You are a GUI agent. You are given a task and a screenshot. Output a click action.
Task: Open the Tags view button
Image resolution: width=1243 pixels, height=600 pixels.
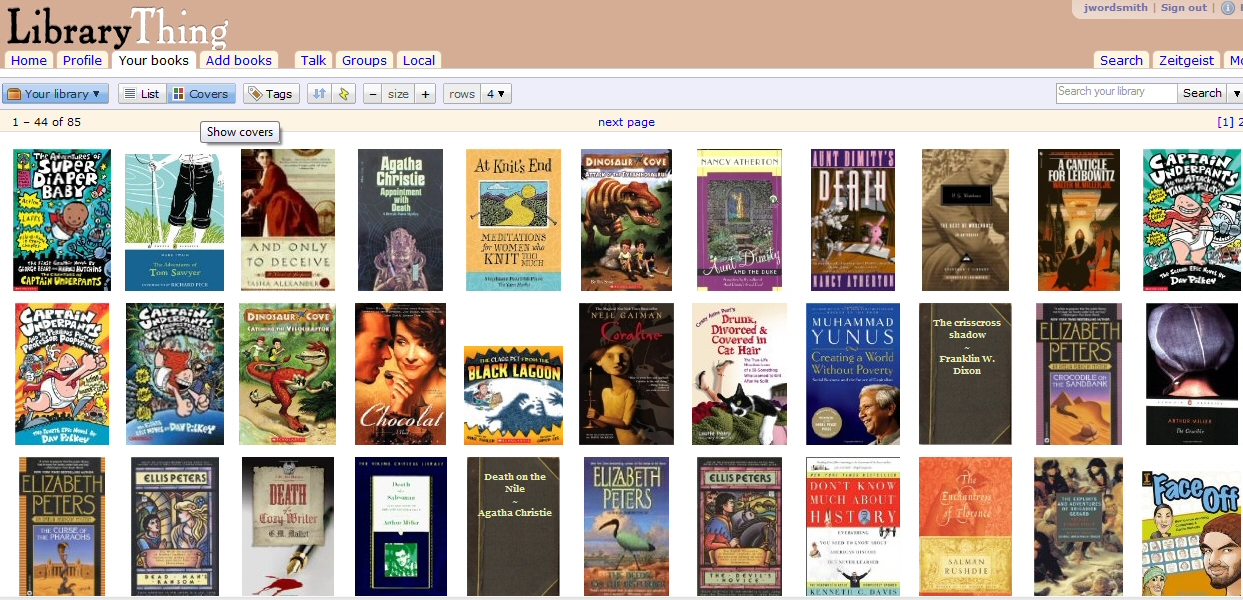[271, 94]
